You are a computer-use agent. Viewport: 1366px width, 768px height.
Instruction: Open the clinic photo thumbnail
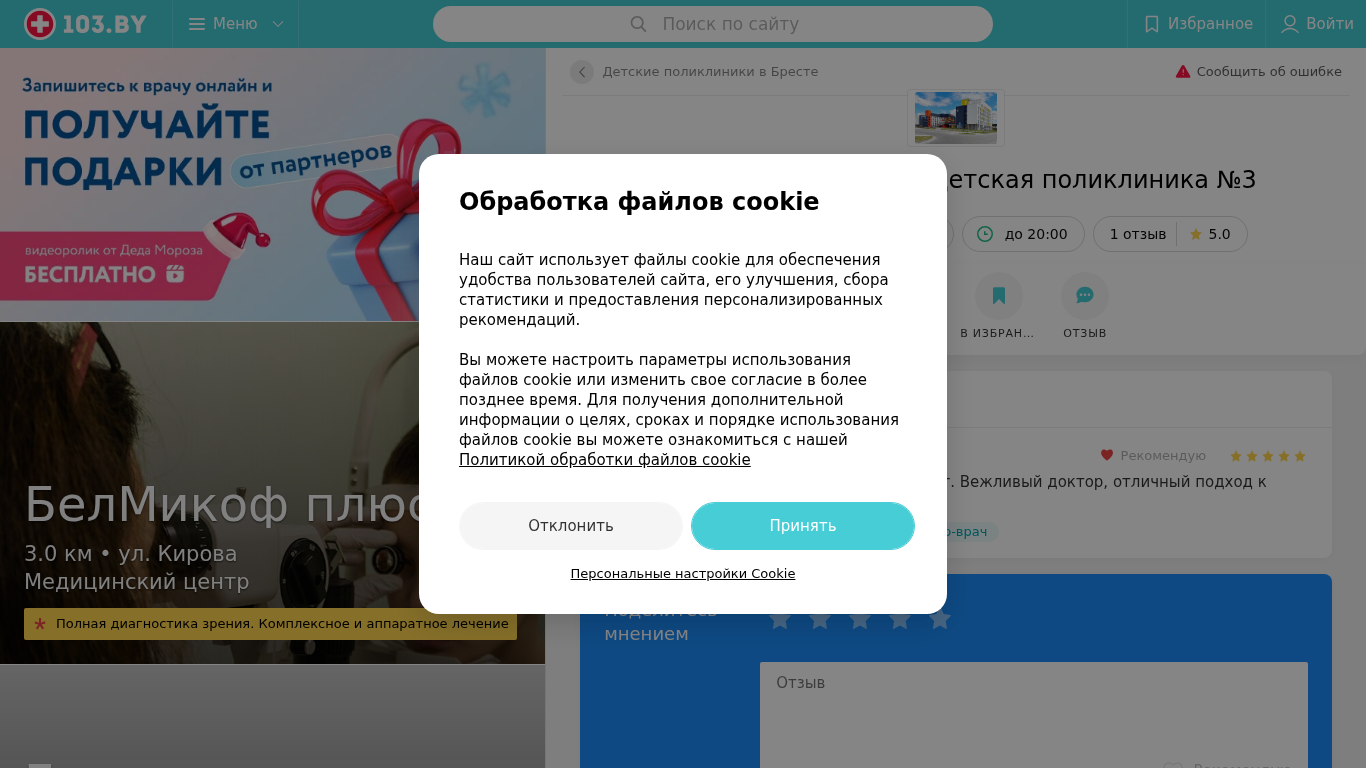(x=956, y=118)
